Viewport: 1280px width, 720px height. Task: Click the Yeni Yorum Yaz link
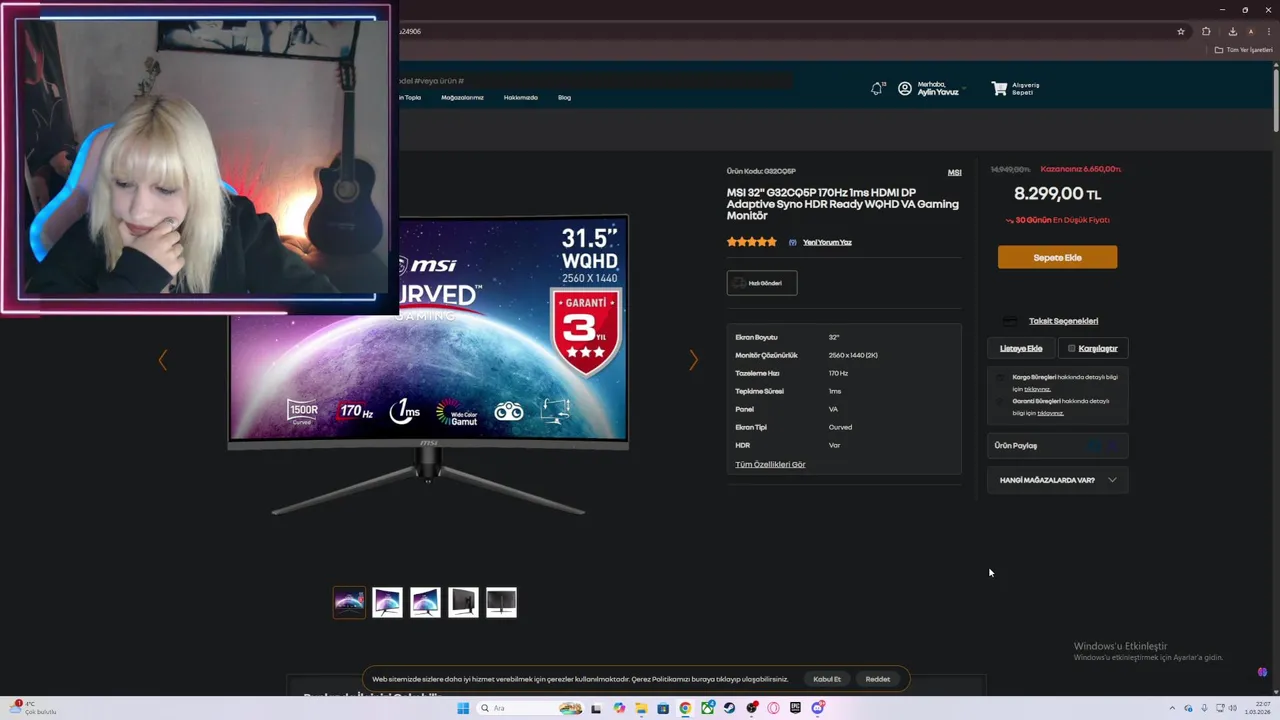(827, 242)
